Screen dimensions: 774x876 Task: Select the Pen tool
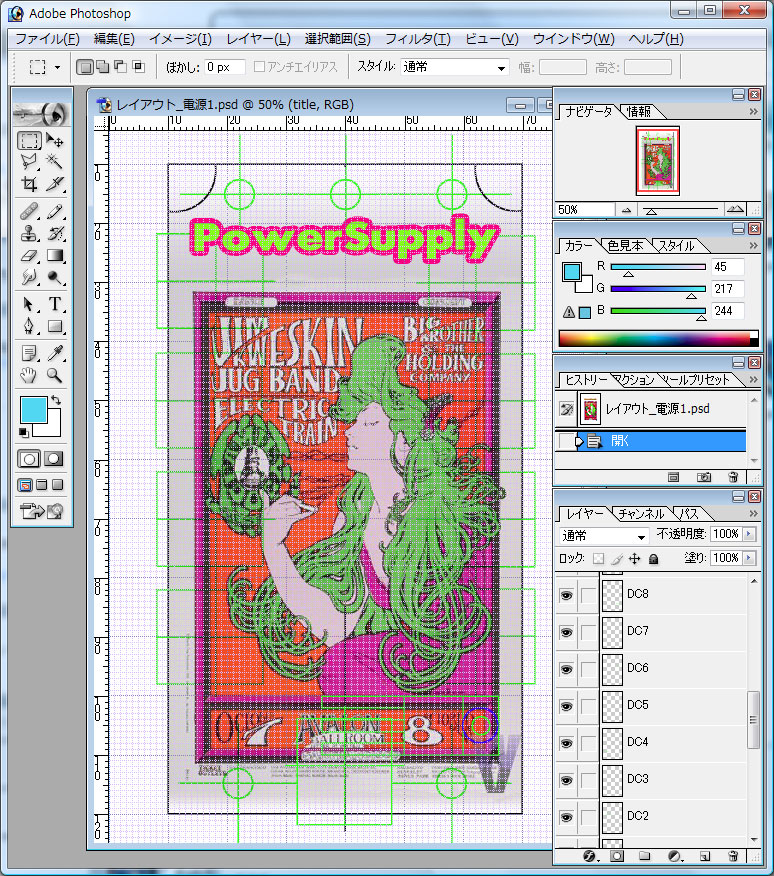tap(29, 326)
